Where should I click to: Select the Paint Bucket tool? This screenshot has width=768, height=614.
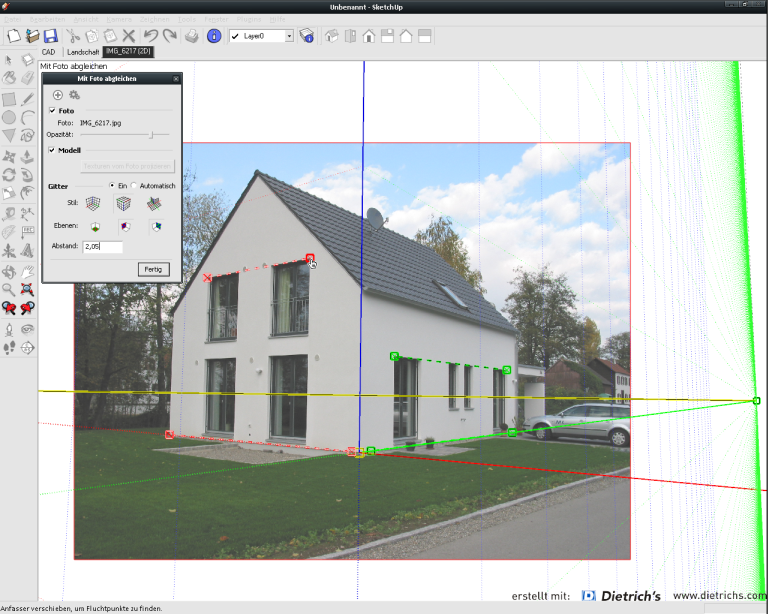(9, 78)
